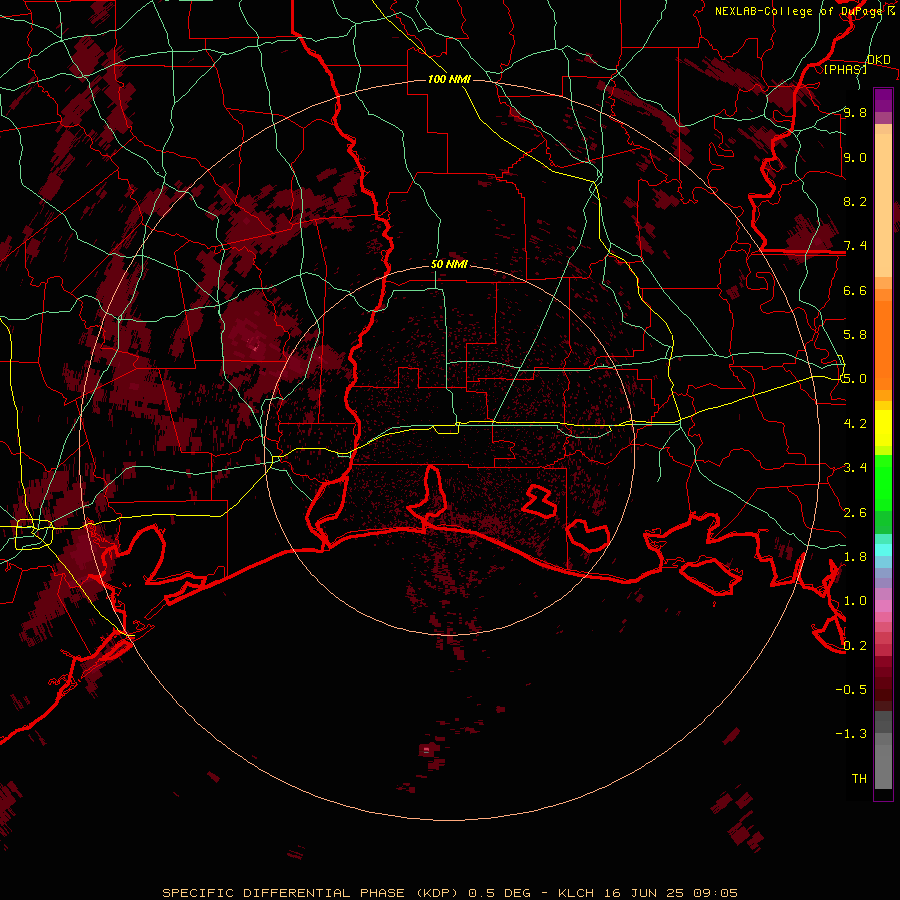Click the 4.2 scale value

click(855, 424)
